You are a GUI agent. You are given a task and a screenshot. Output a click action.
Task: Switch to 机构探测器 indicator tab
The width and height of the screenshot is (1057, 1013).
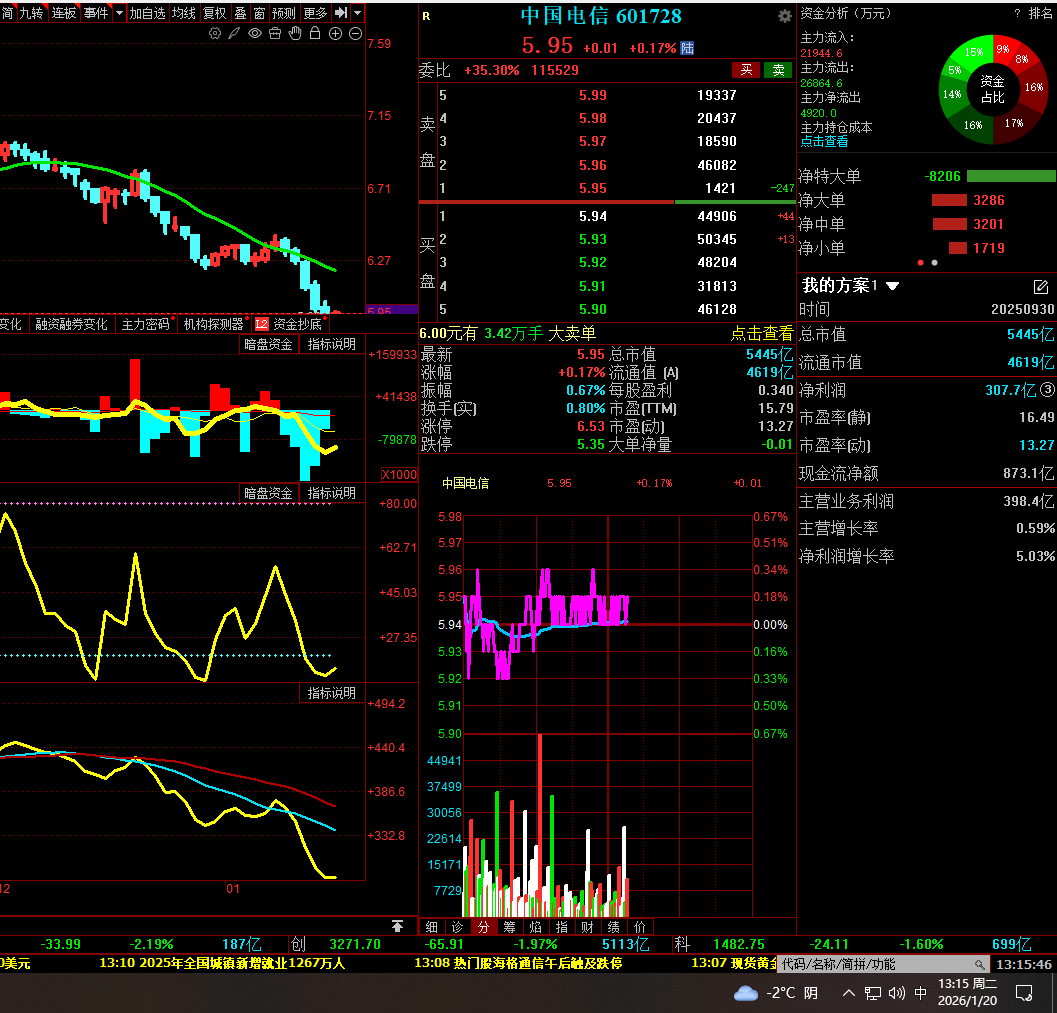tap(214, 324)
